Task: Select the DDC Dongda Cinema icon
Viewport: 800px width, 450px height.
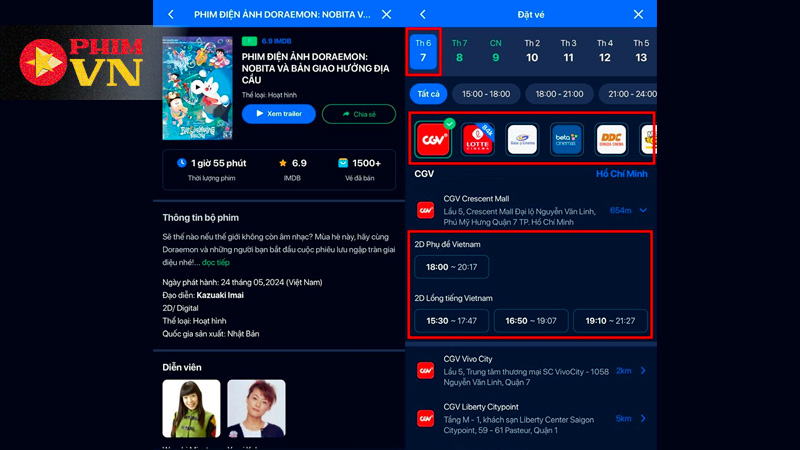Action: [x=611, y=139]
